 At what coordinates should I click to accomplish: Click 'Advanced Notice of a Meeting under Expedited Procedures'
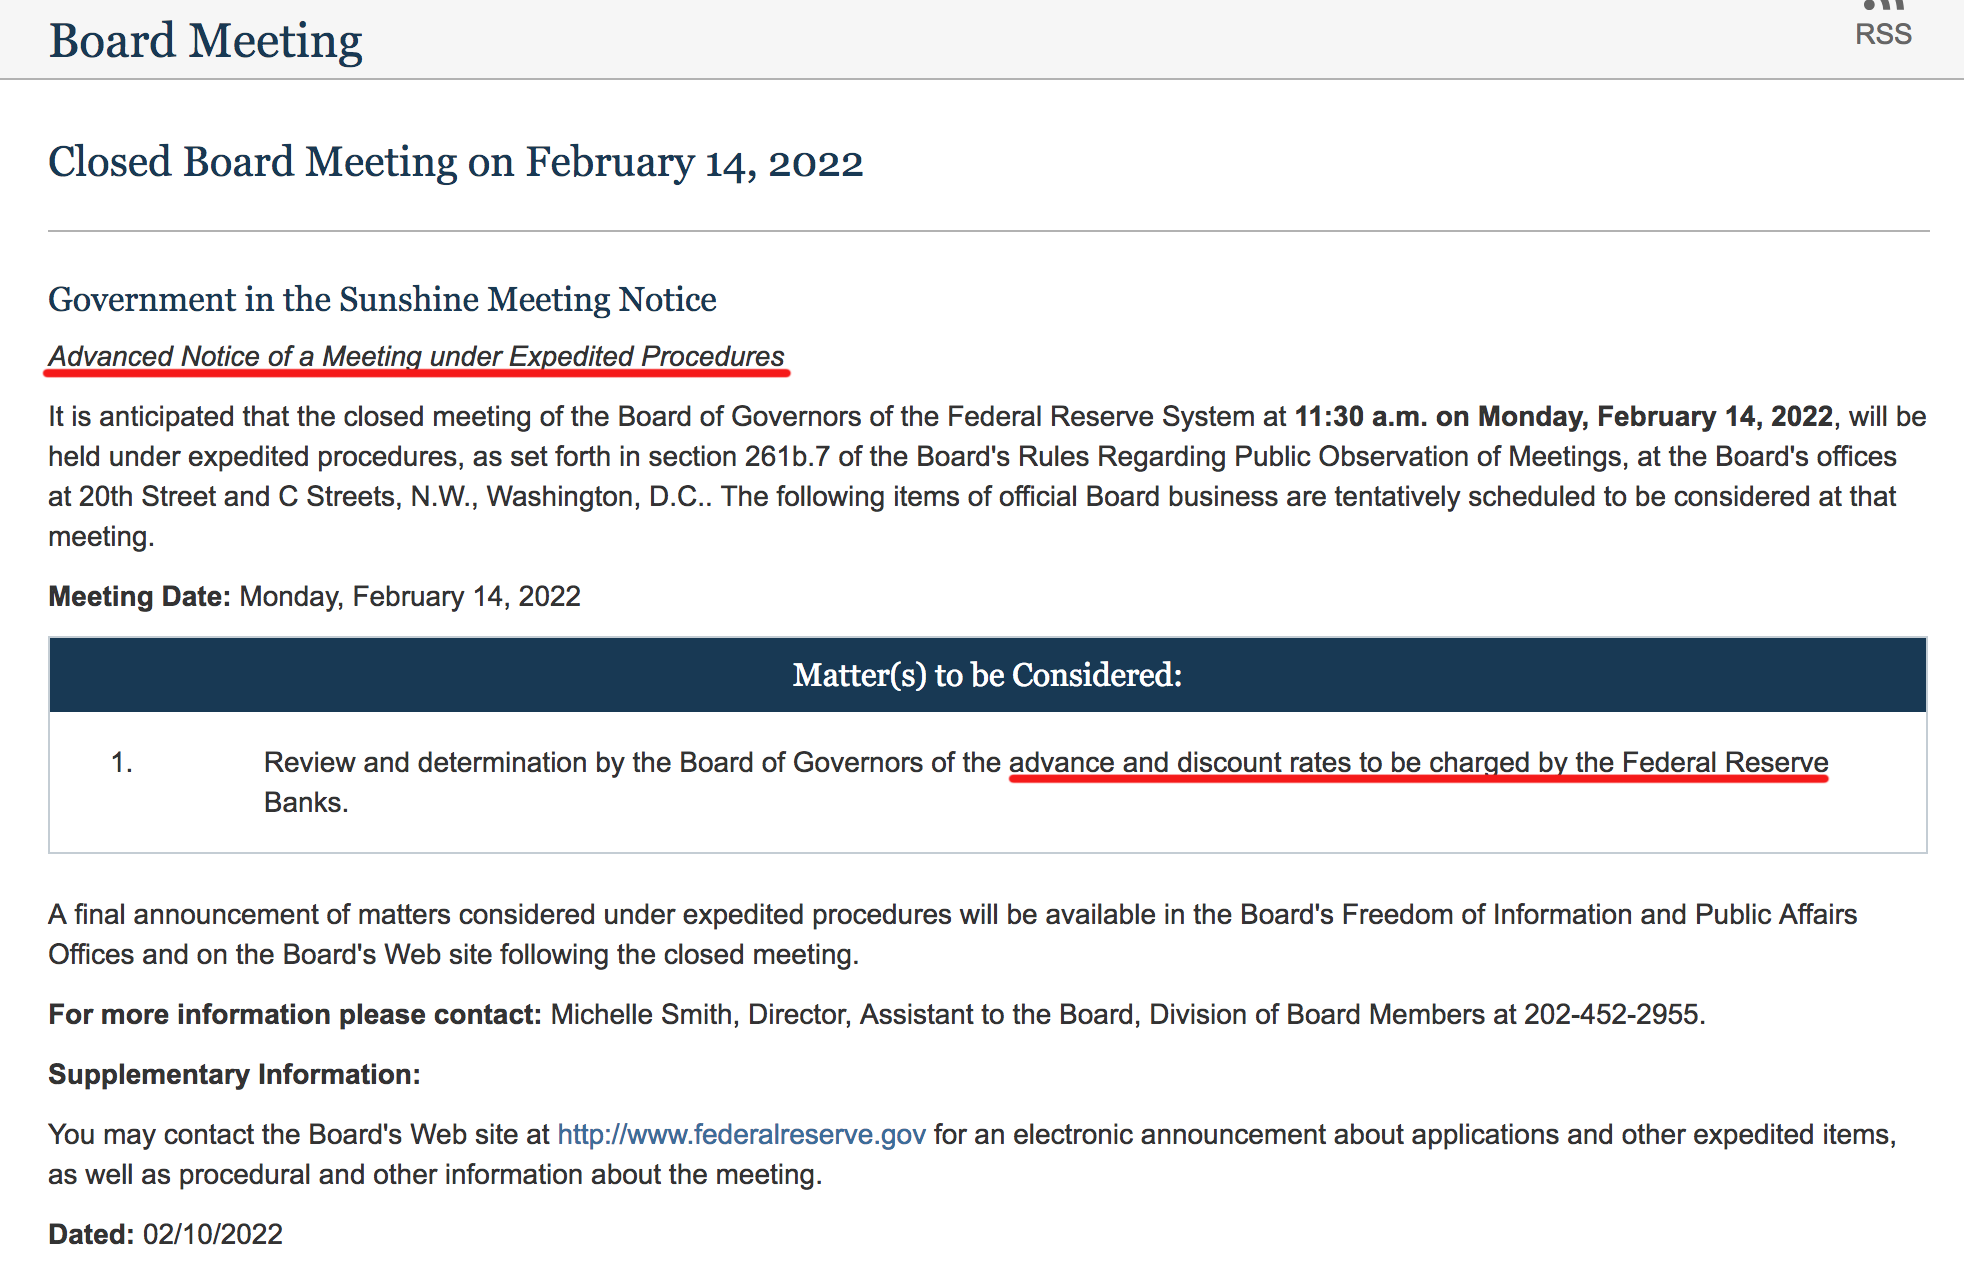[x=416, y=356]
